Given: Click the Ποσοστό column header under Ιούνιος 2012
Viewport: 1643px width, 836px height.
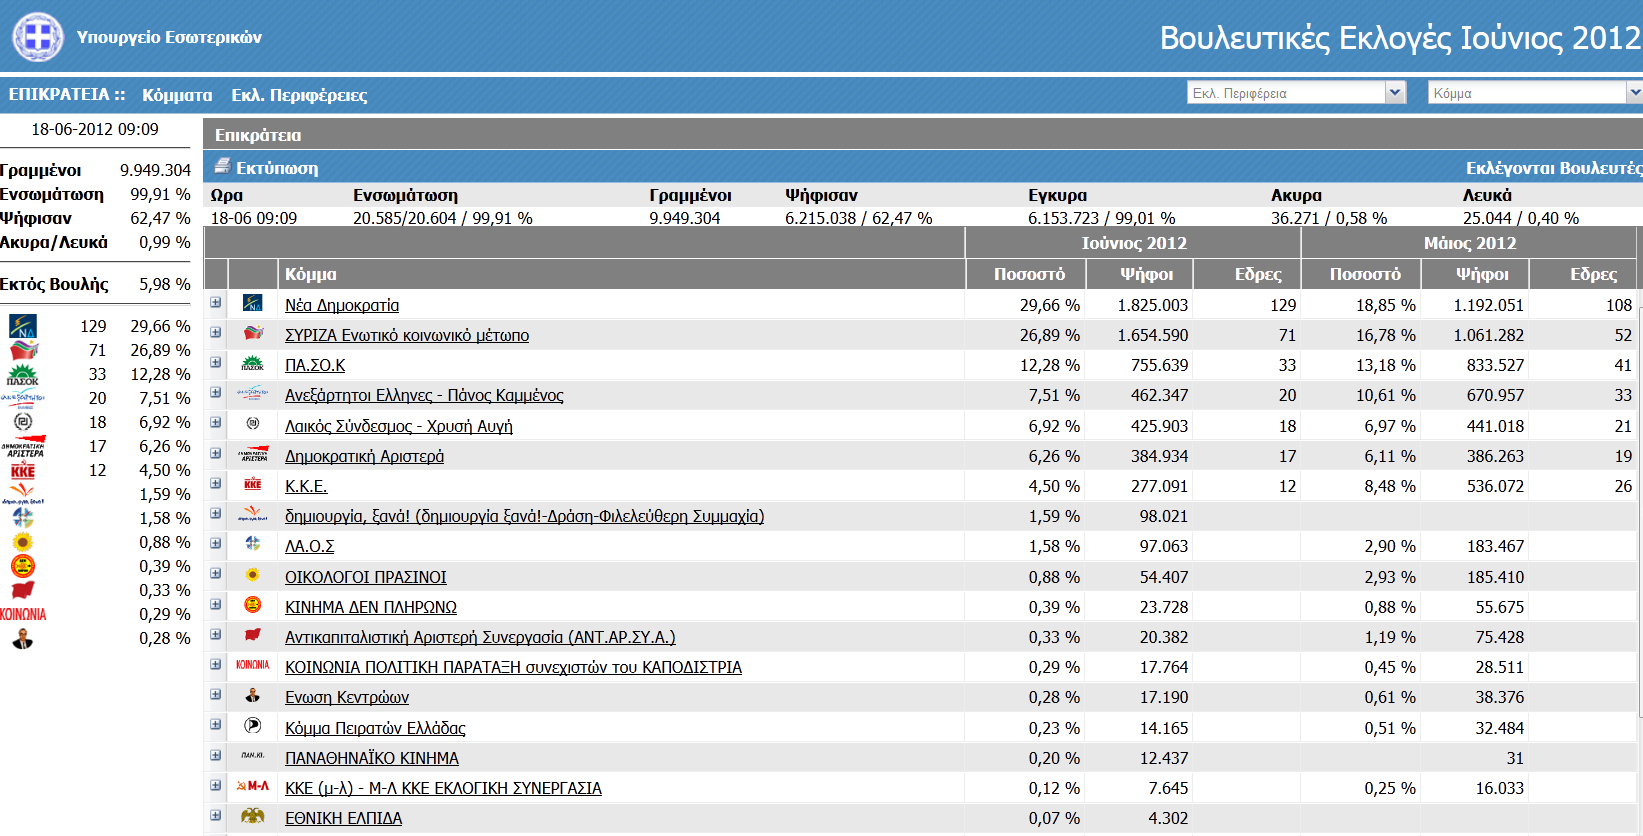Looking at the screenshot, I should (1029, 274).
